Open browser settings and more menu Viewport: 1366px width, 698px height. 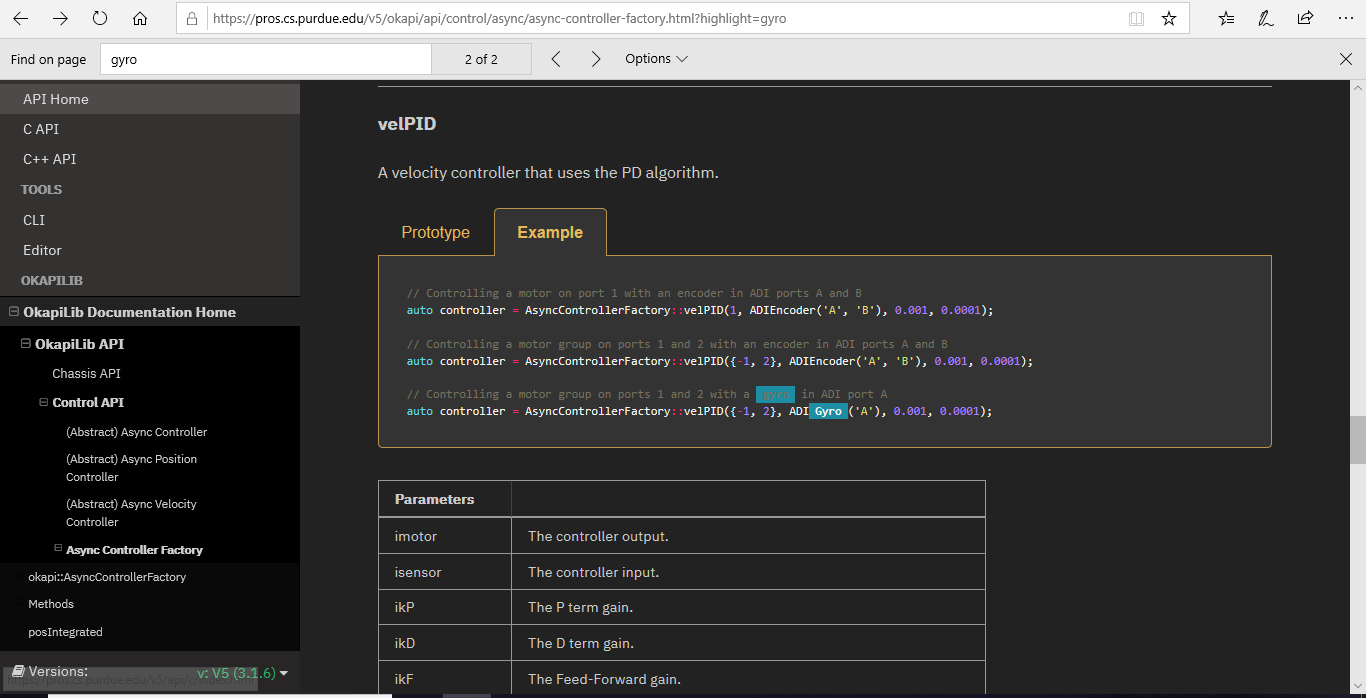pos(1344,19)
